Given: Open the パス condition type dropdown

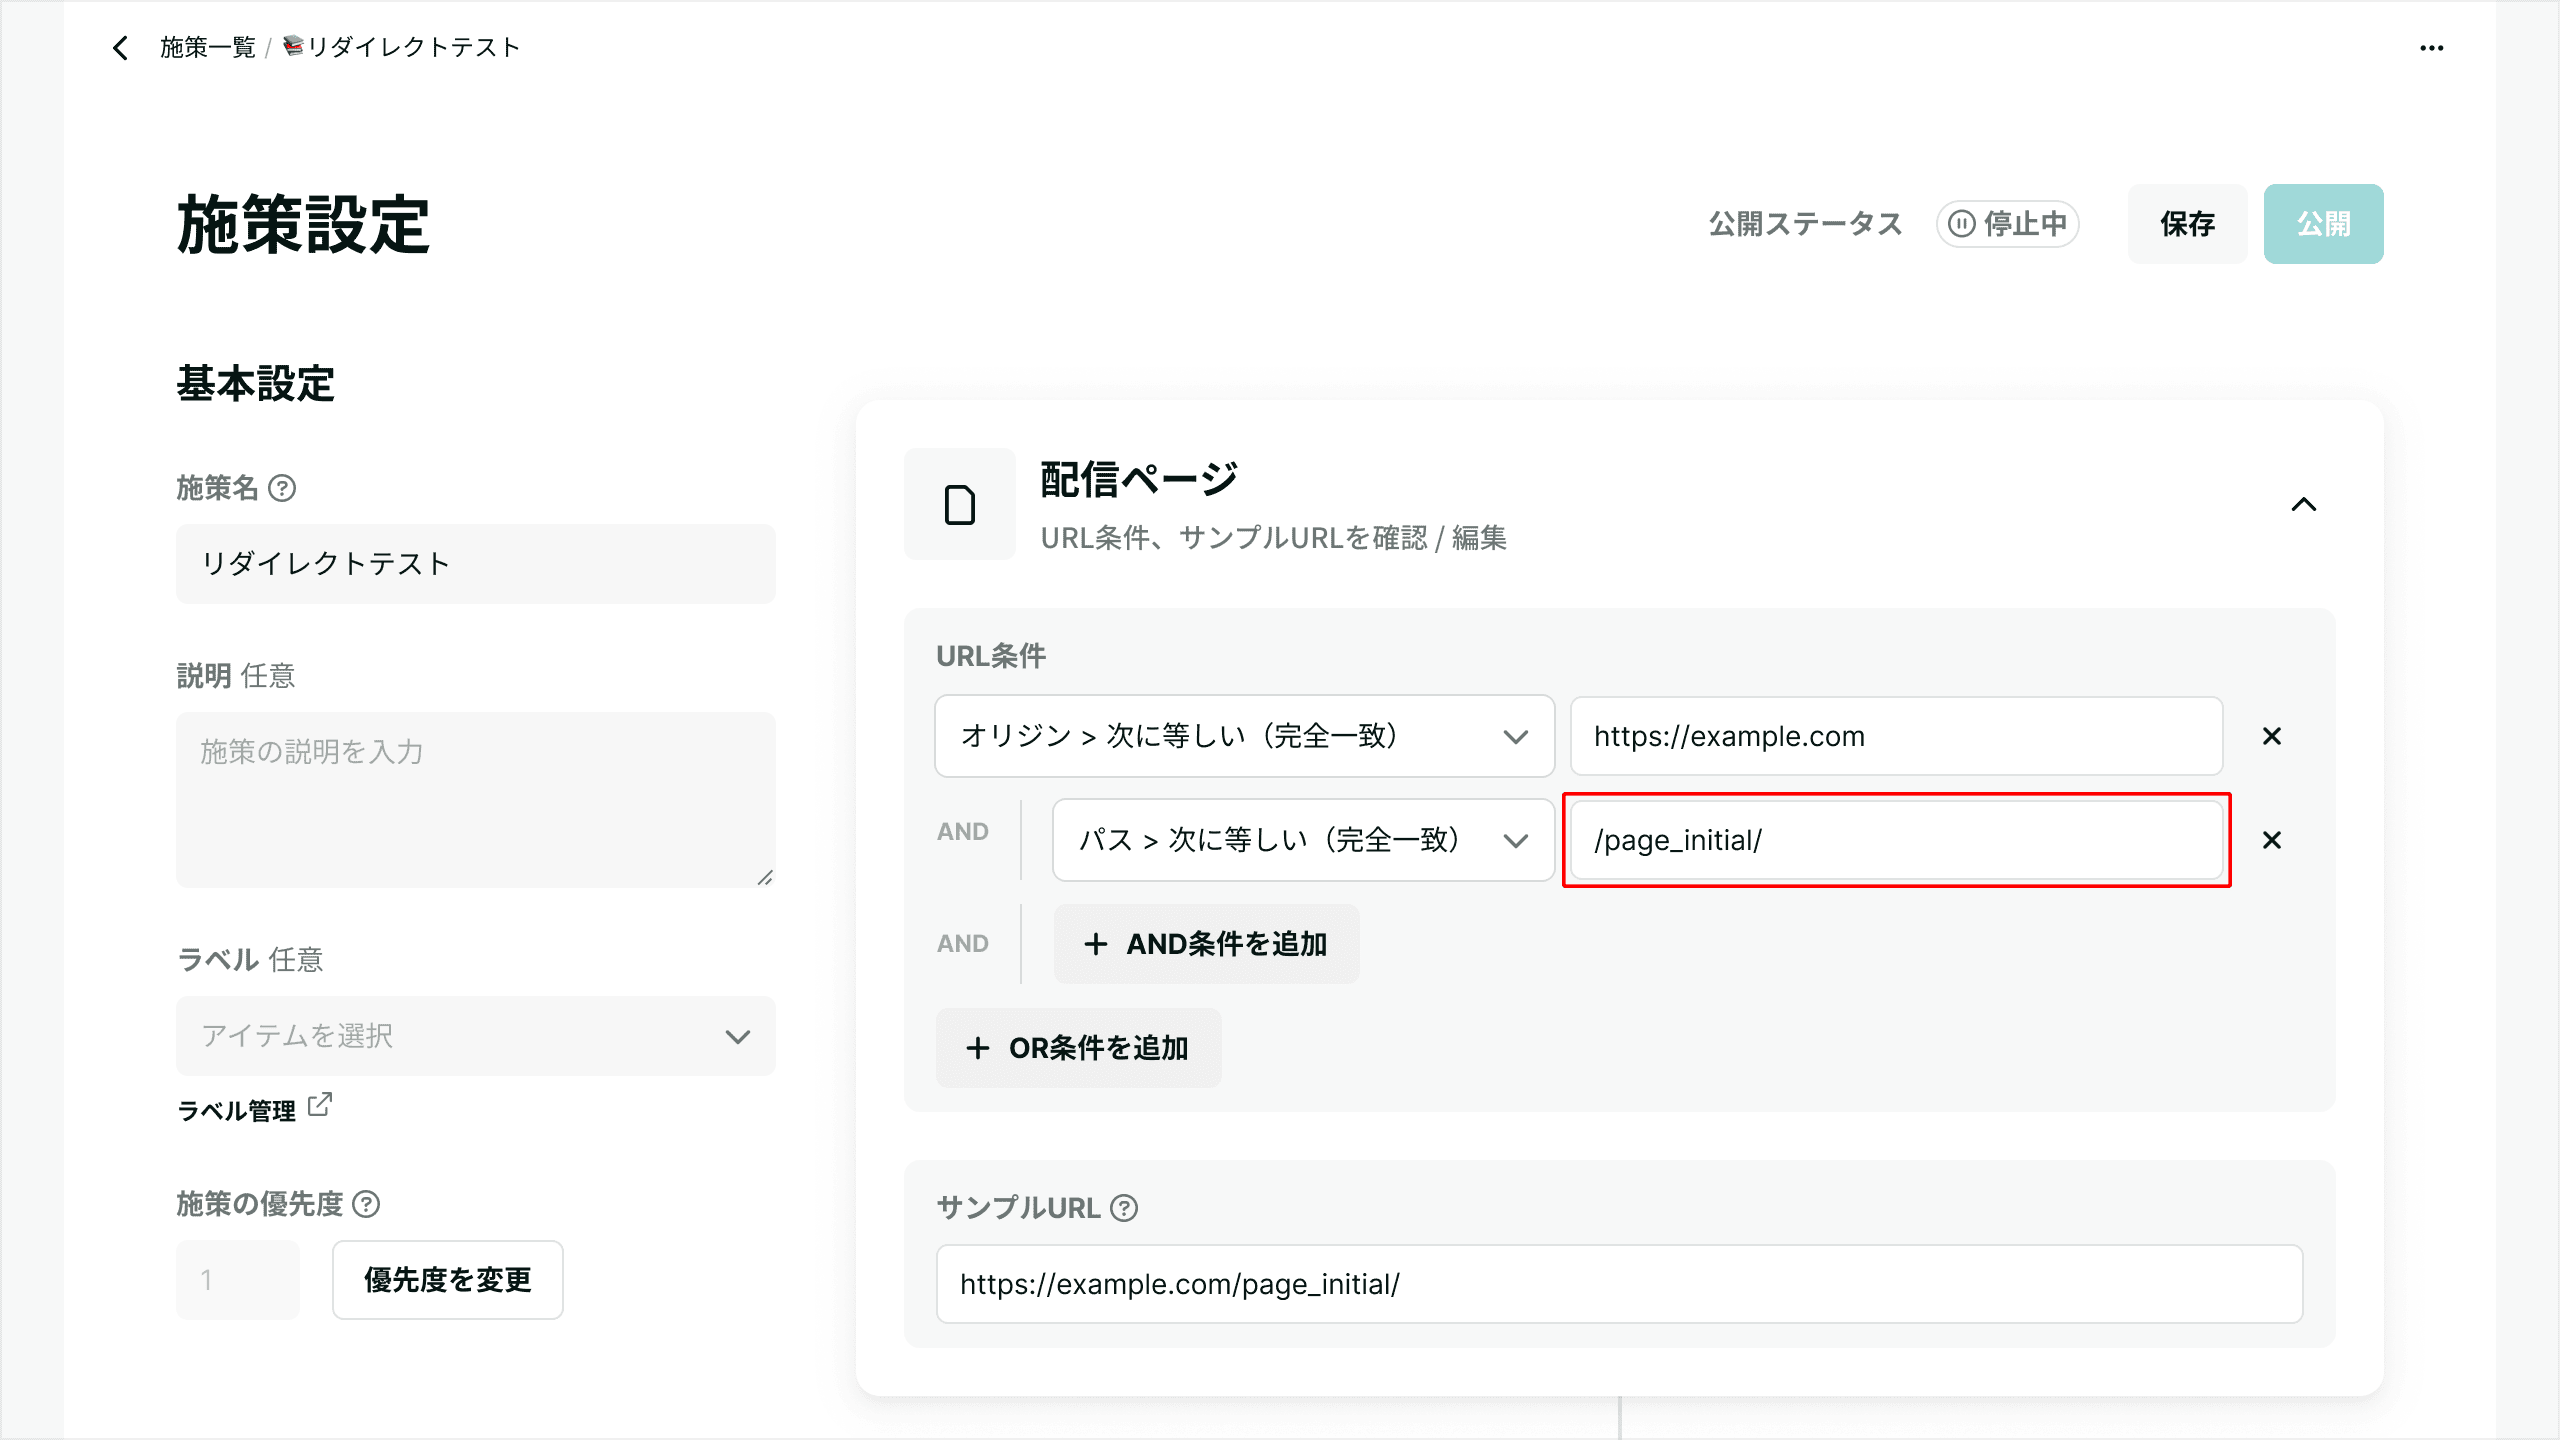Looking at the screenshot, I should (1302, 840).
